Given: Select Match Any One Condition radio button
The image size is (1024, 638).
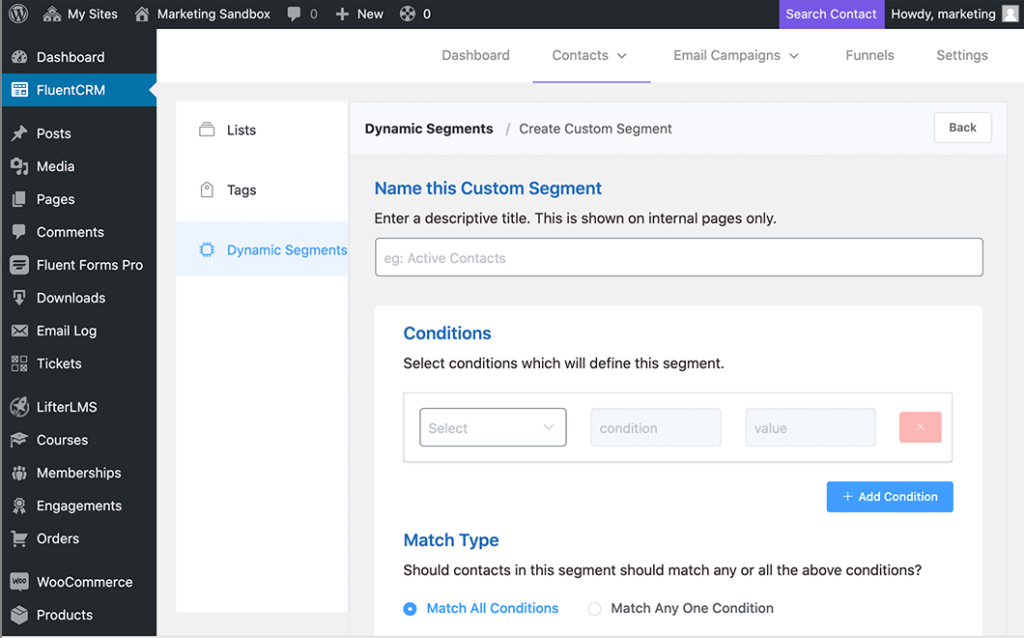Looking at the screenshot, I should tap(594, 609).
